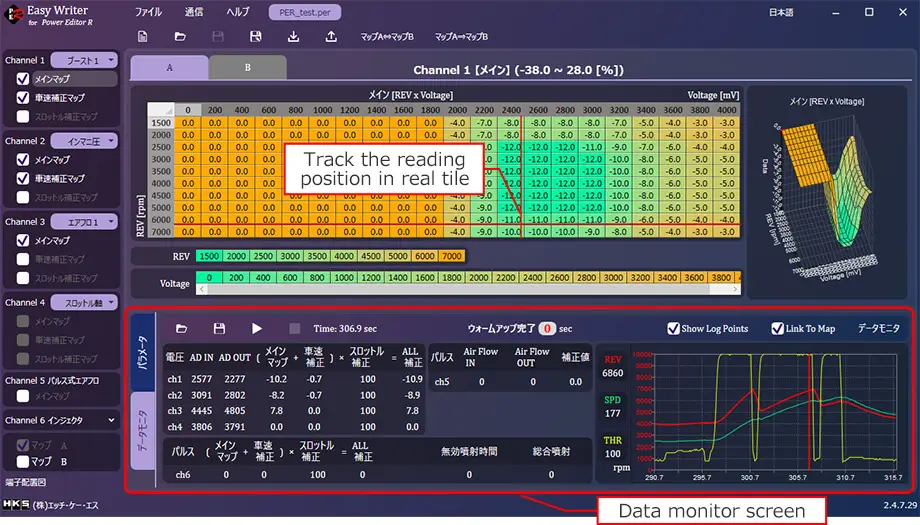Click the マップA⇔マップB swap button

point(387,36)
